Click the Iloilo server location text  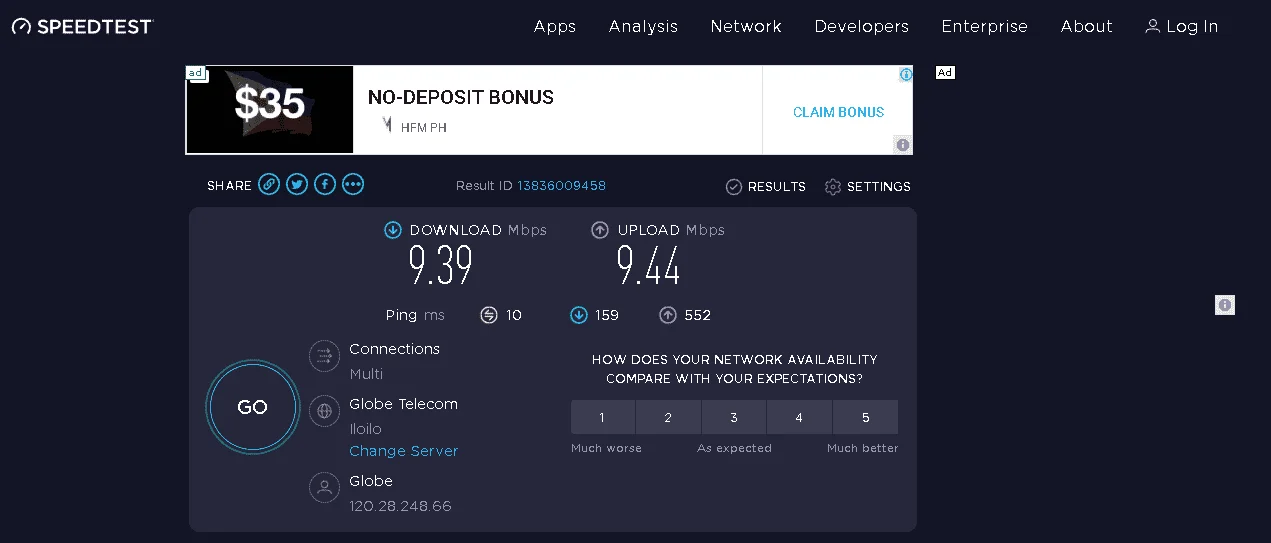click(366, 429)
